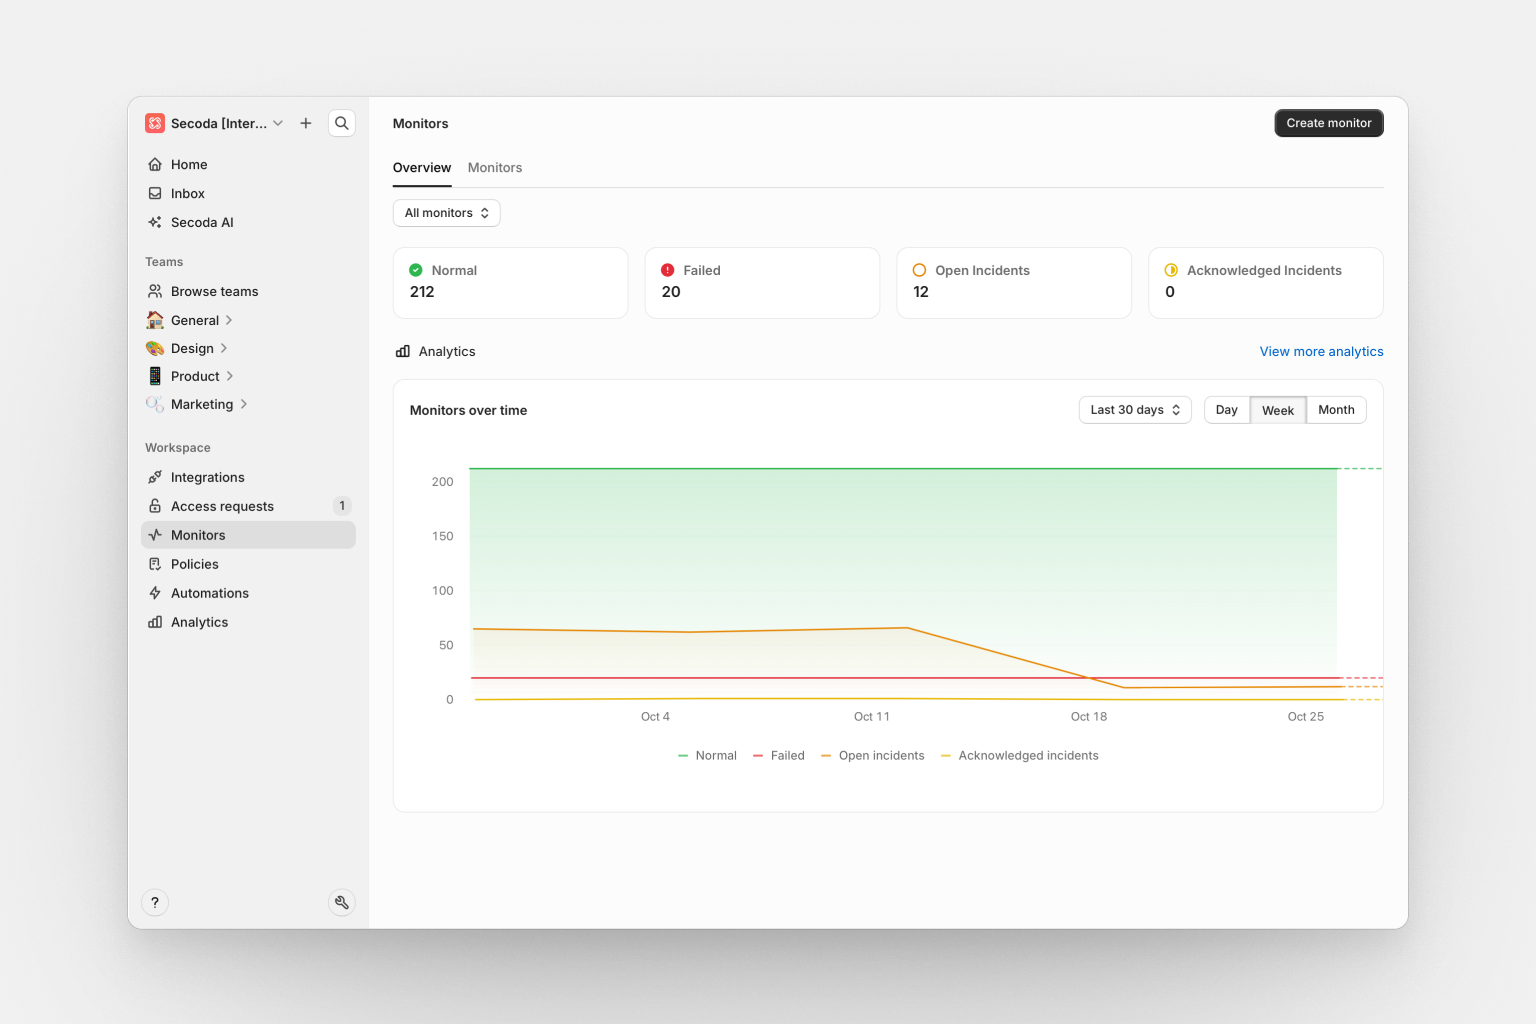This screenshot has width=1536, height=1024.
Task: Open the All monitors filter dropdown
Action: pyautogui.click(x=446, y=213)
